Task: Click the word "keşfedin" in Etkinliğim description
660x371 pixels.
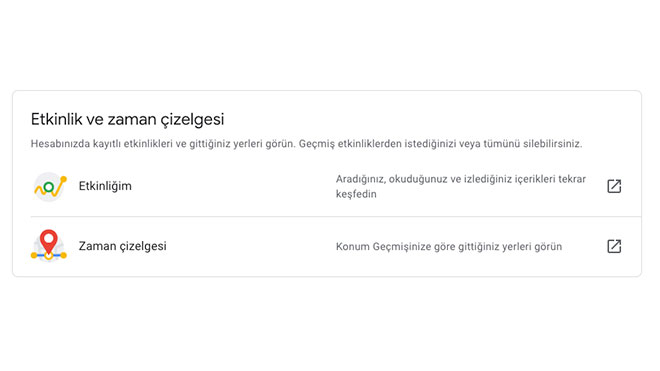Action: [x=356, y=194]
